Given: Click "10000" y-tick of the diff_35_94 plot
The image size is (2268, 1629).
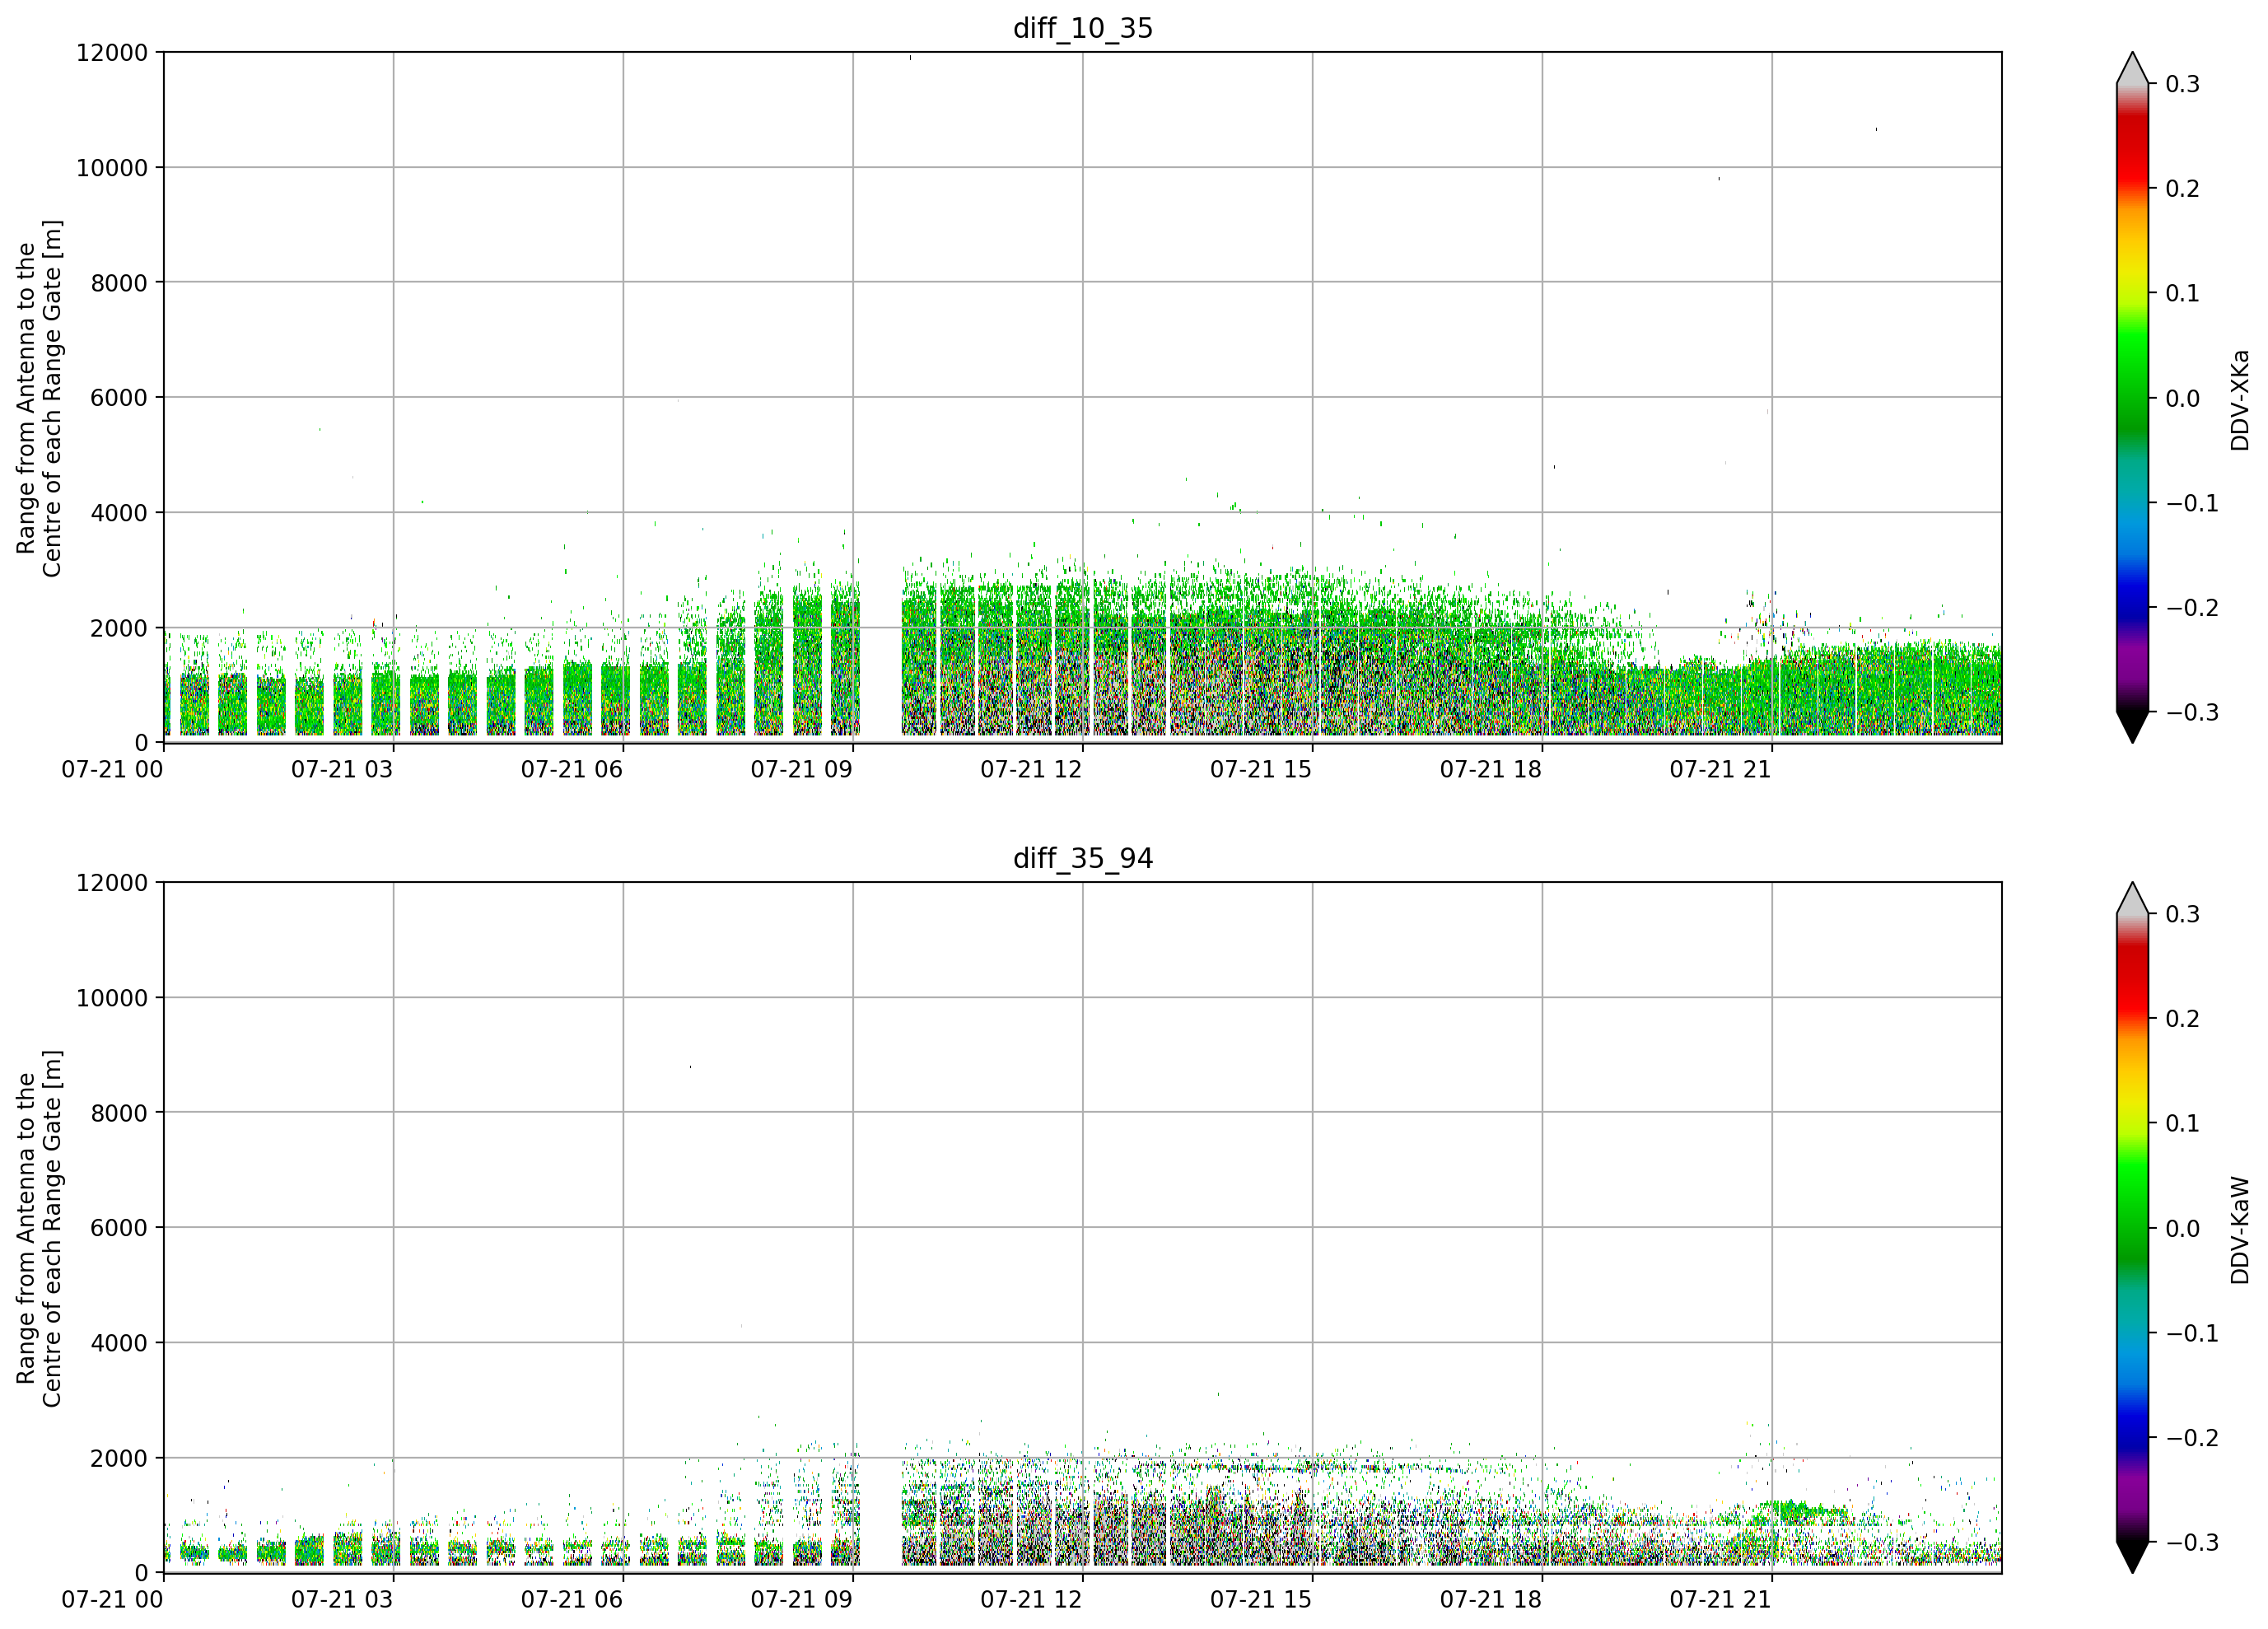Looking at the screenshot, I should tap(112, 998).
